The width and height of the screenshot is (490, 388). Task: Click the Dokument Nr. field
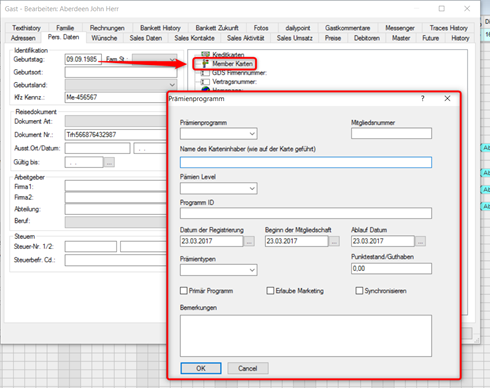(116, 135)
